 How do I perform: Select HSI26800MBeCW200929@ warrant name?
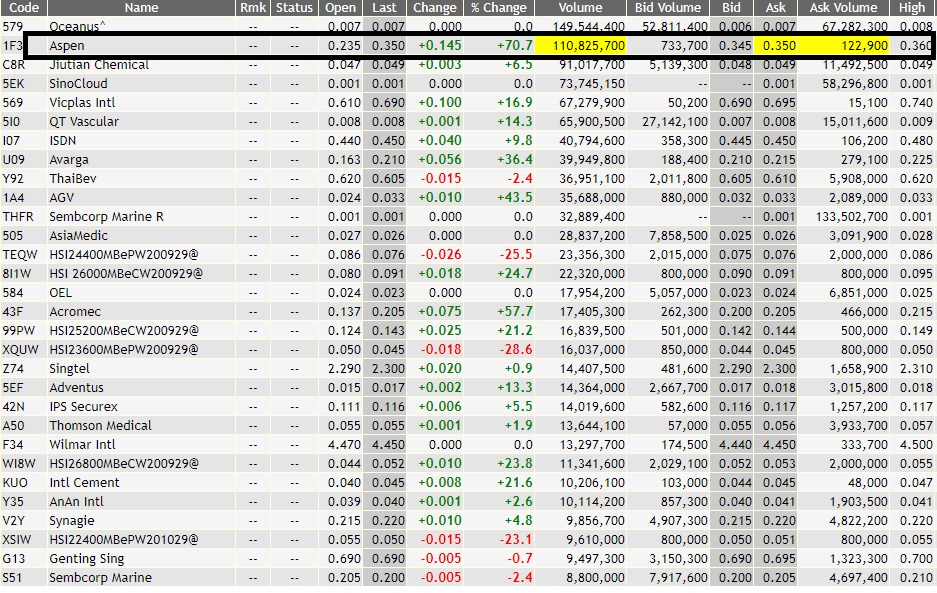click(x=124, y=464)
